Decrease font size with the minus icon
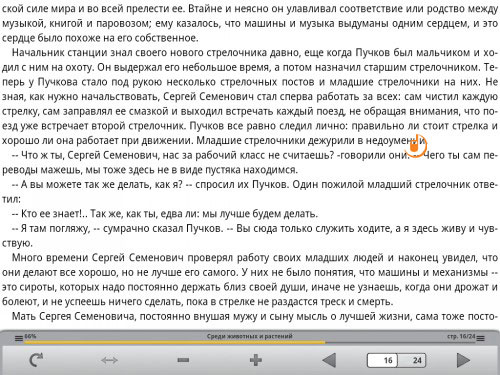500x375 pixels. click(183, 360)
